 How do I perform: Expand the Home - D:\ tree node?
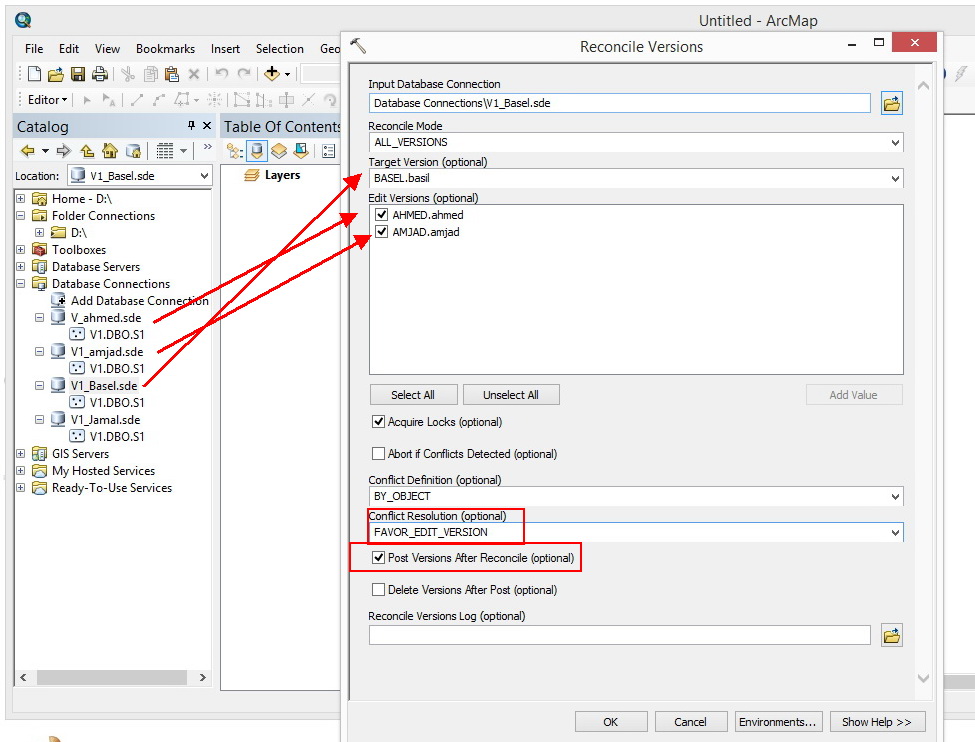(x=21, y=198)
